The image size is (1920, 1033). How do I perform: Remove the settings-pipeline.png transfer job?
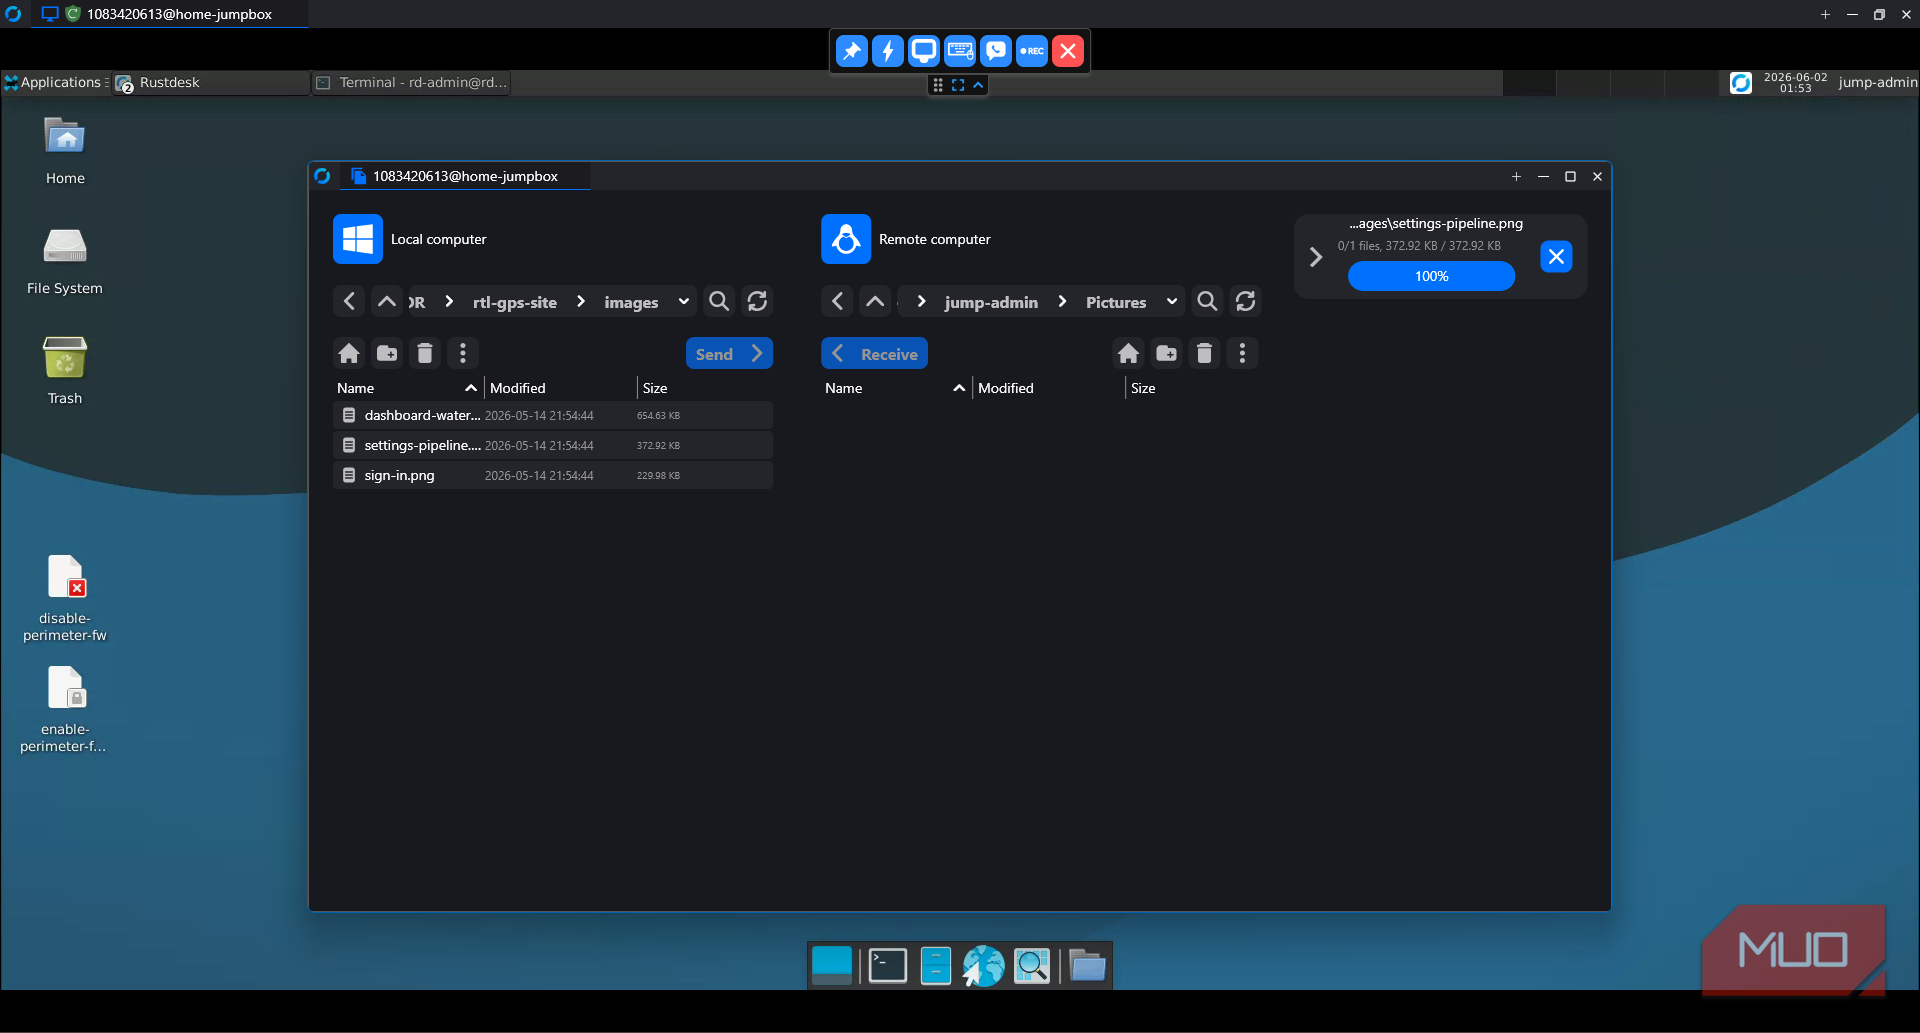(1556, 257)
